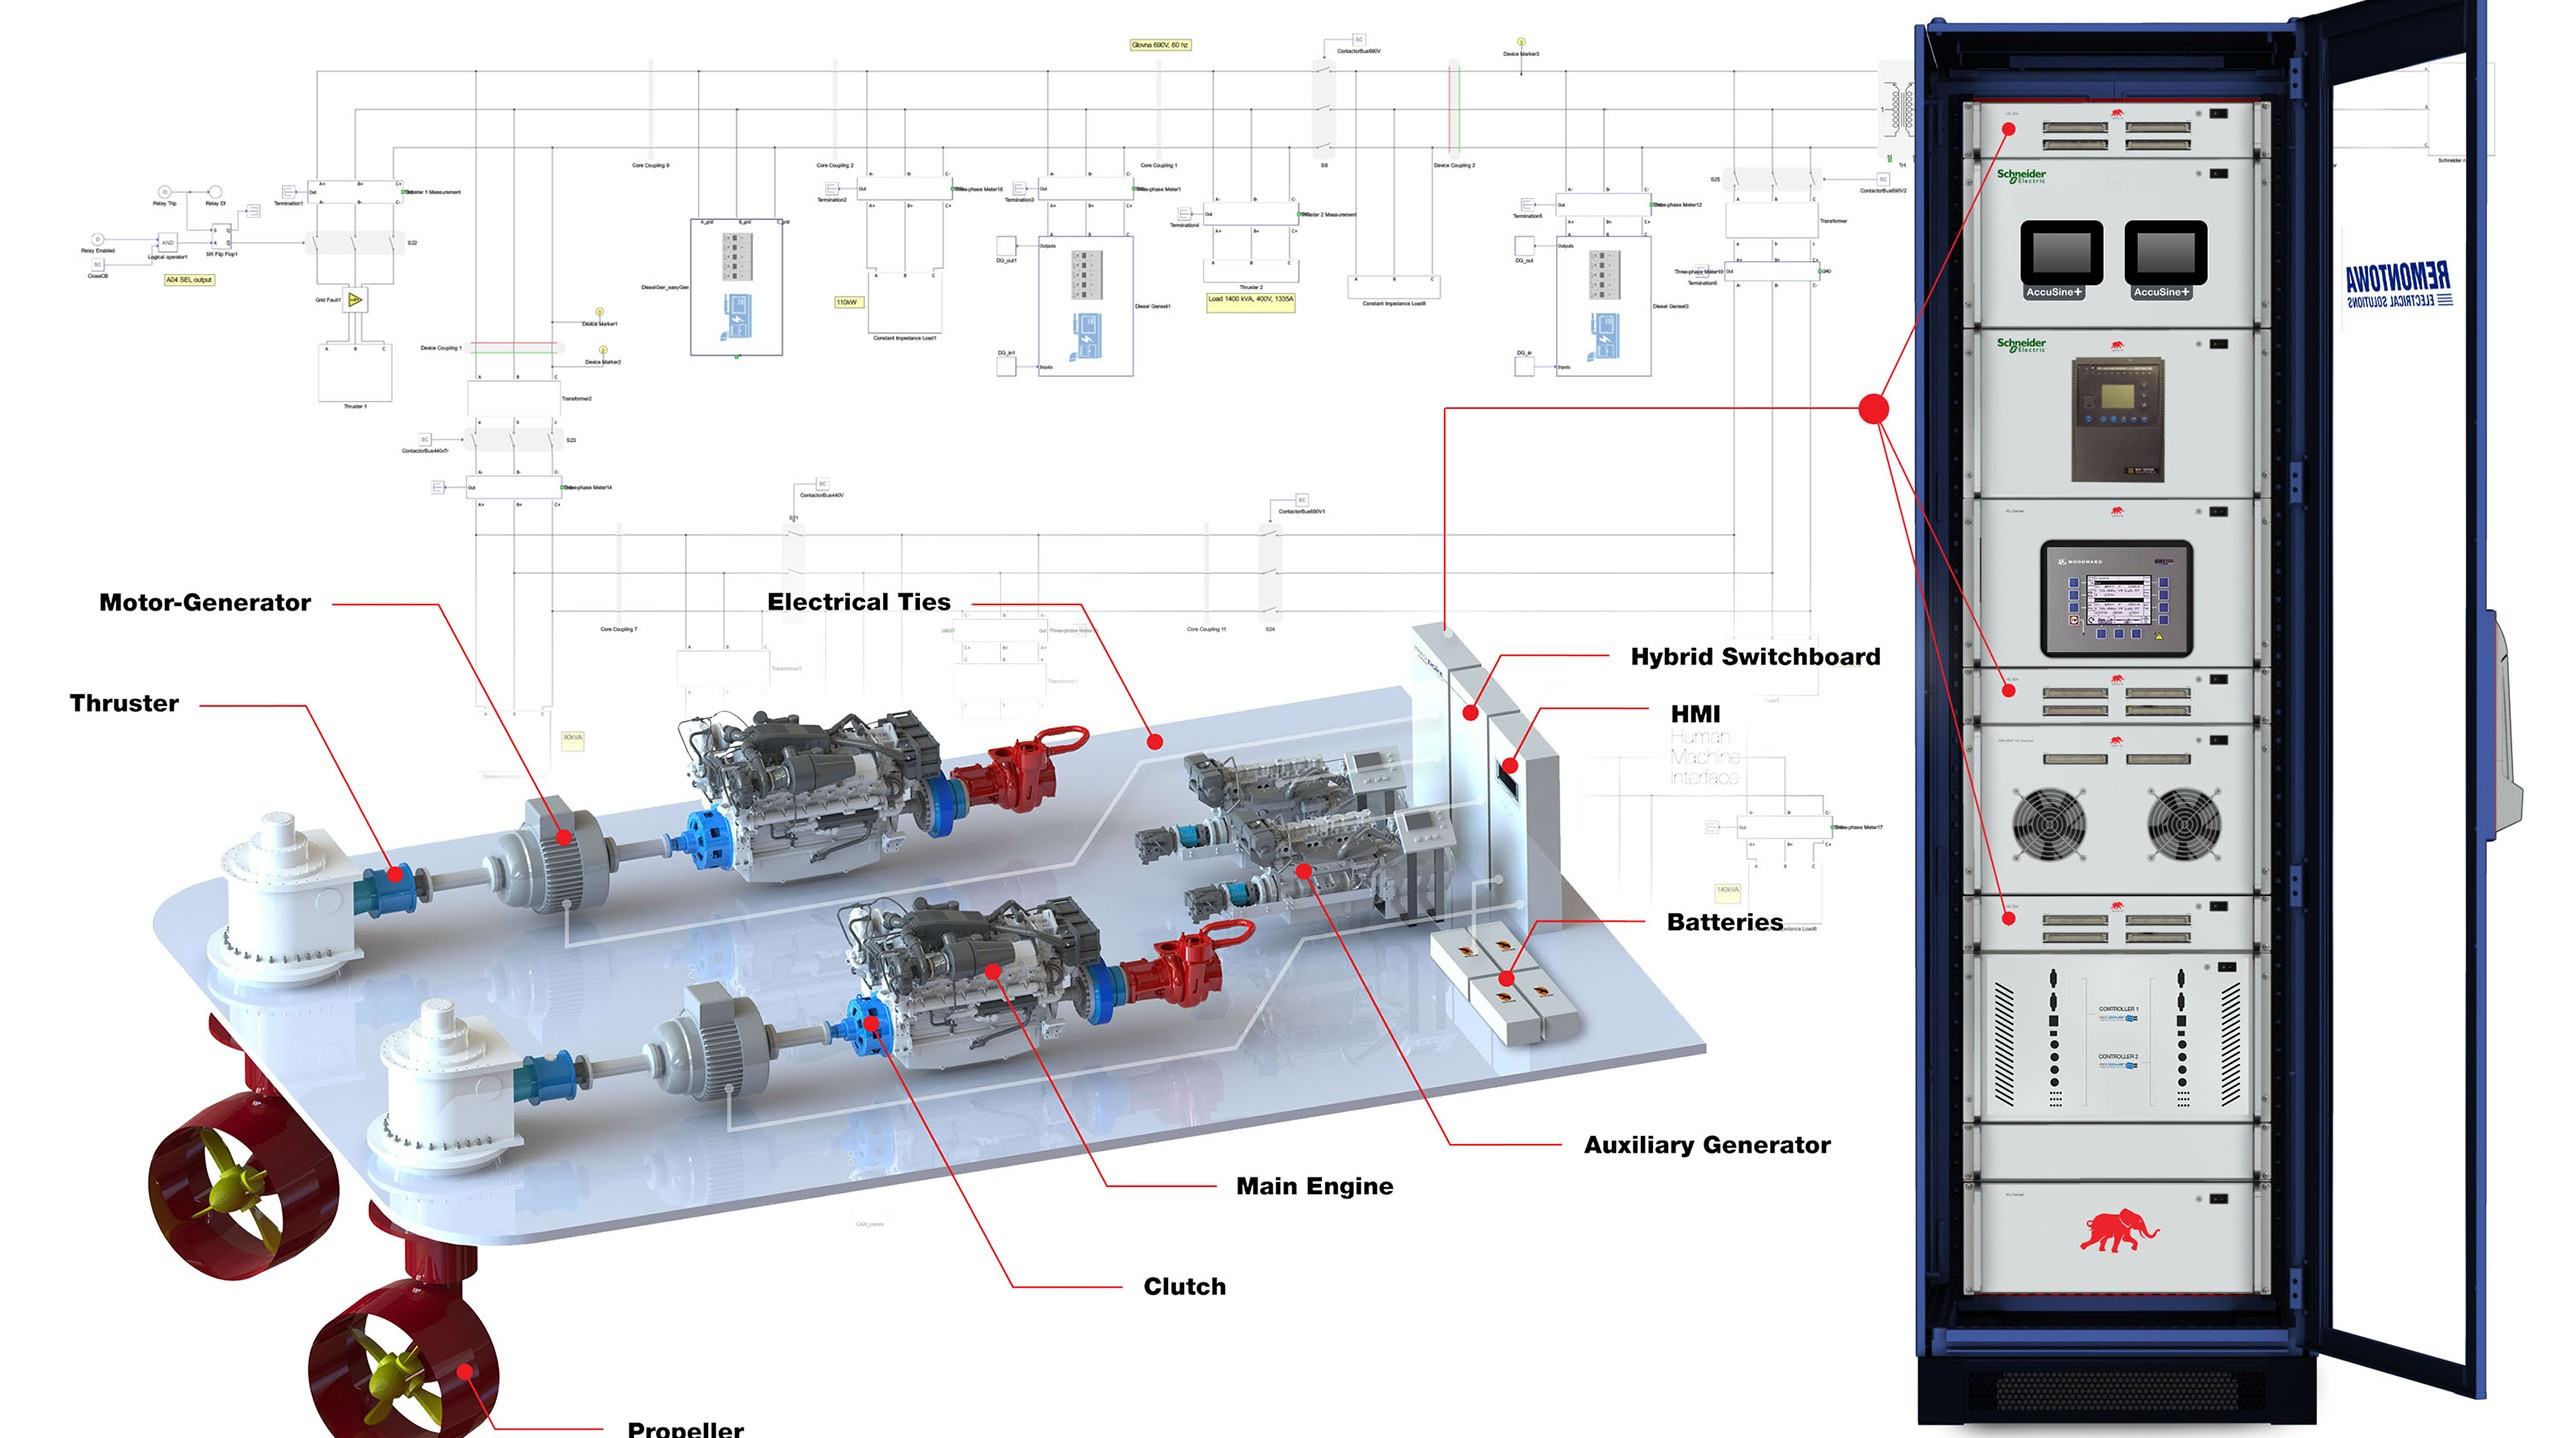Click the A04 SEL output yellow note
This screenshot has height=1438, width=2560.
189,280
